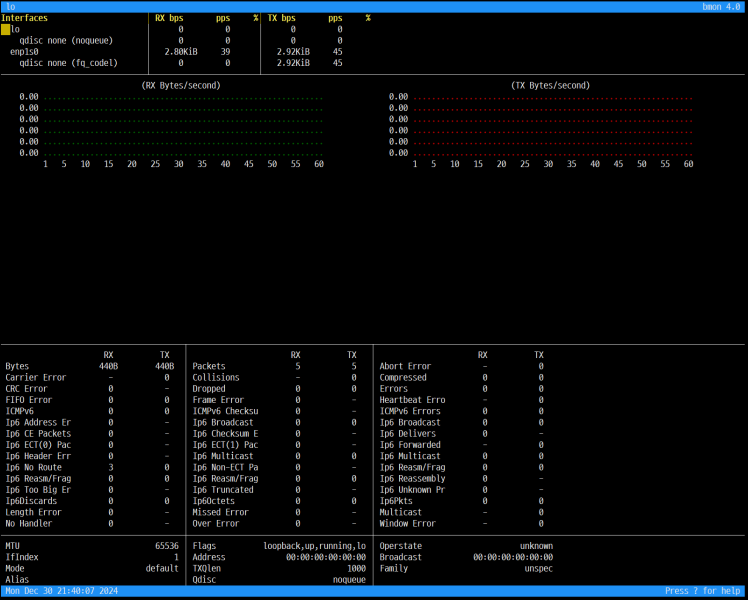Screen dimensions: 748x600
Task: Click the ICMPv6 Errors label
Action: (x=410, y=411)
